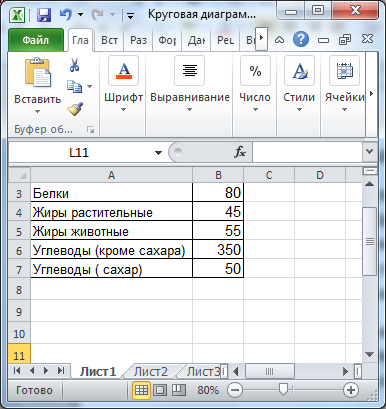Viewport: 386px width, 409px height.
Task: Click the zoom slider handle
Action: click(x=283, y=390)
